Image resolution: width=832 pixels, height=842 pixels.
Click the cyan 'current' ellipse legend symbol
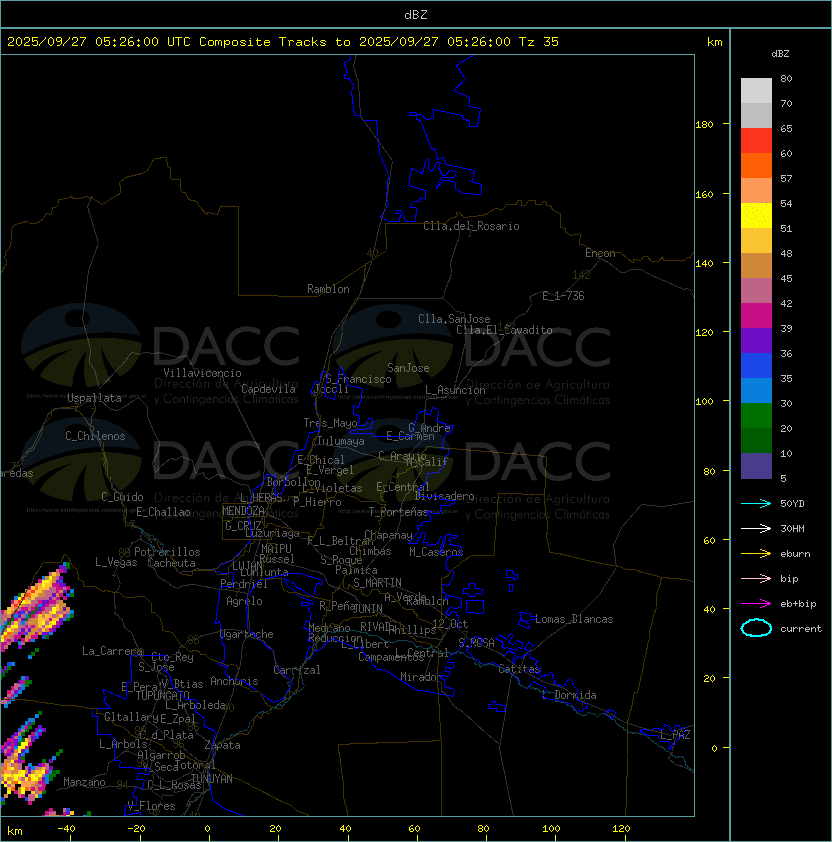click(756, 628)
